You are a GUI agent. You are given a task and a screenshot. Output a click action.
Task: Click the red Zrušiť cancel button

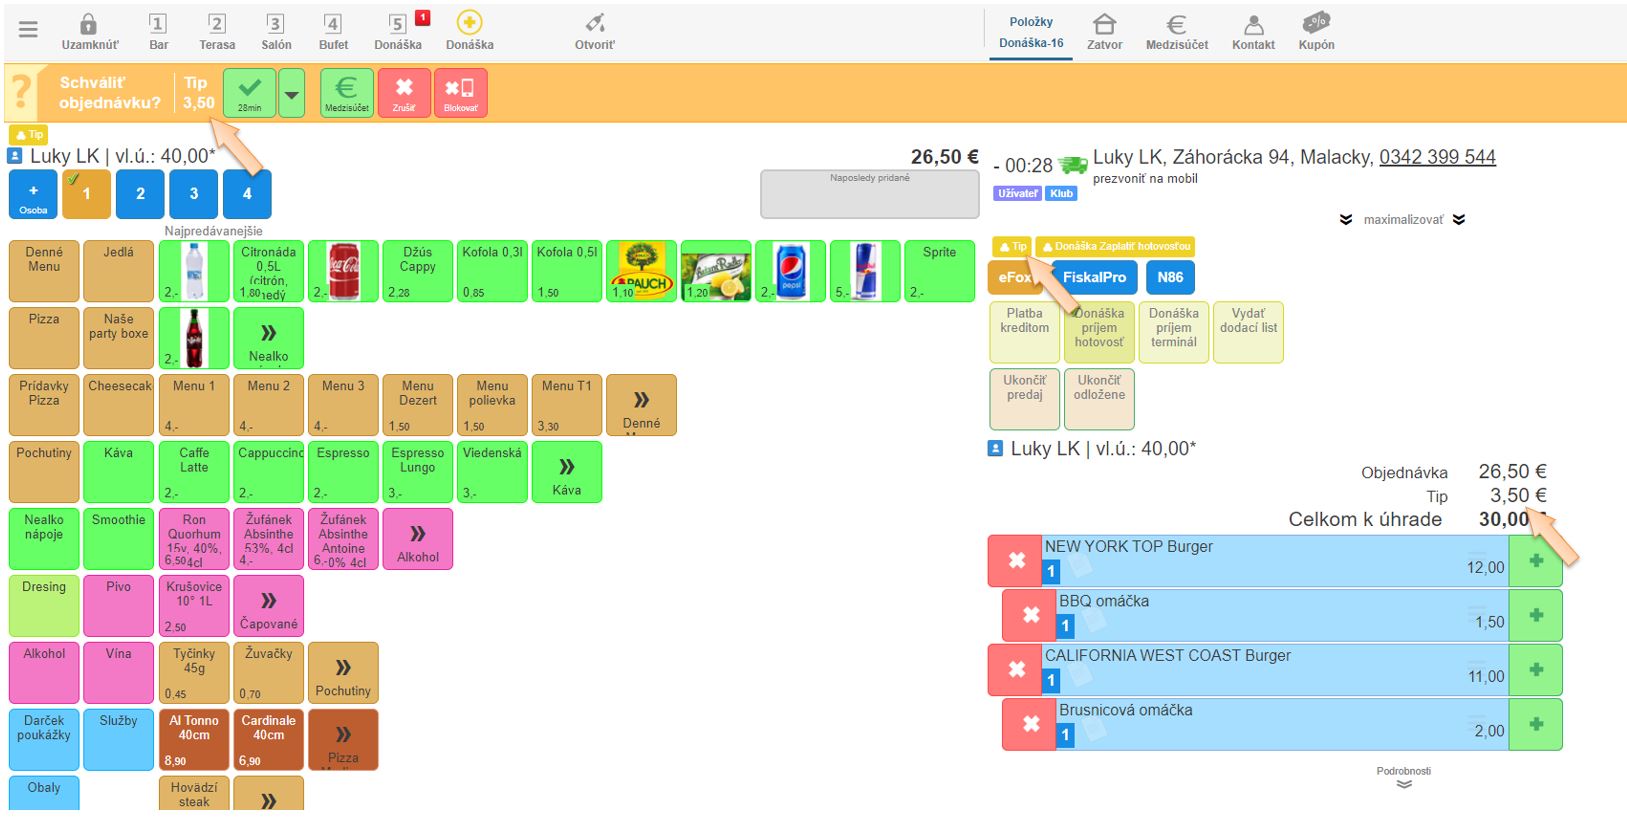point(404,93)
